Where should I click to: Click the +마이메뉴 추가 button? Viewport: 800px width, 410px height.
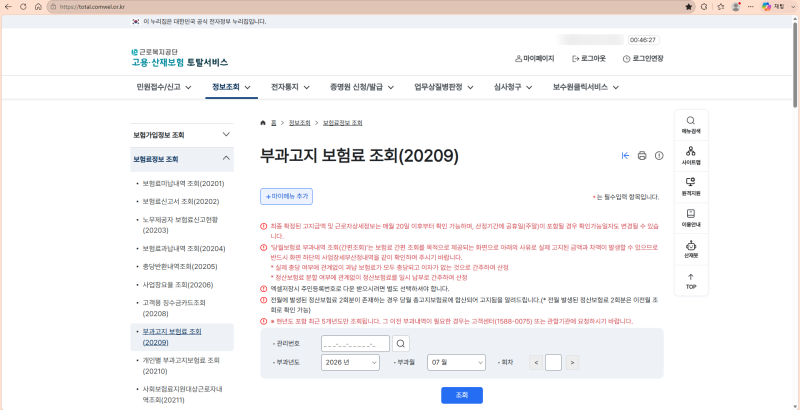pyautogui.click(x=286, y=196)
